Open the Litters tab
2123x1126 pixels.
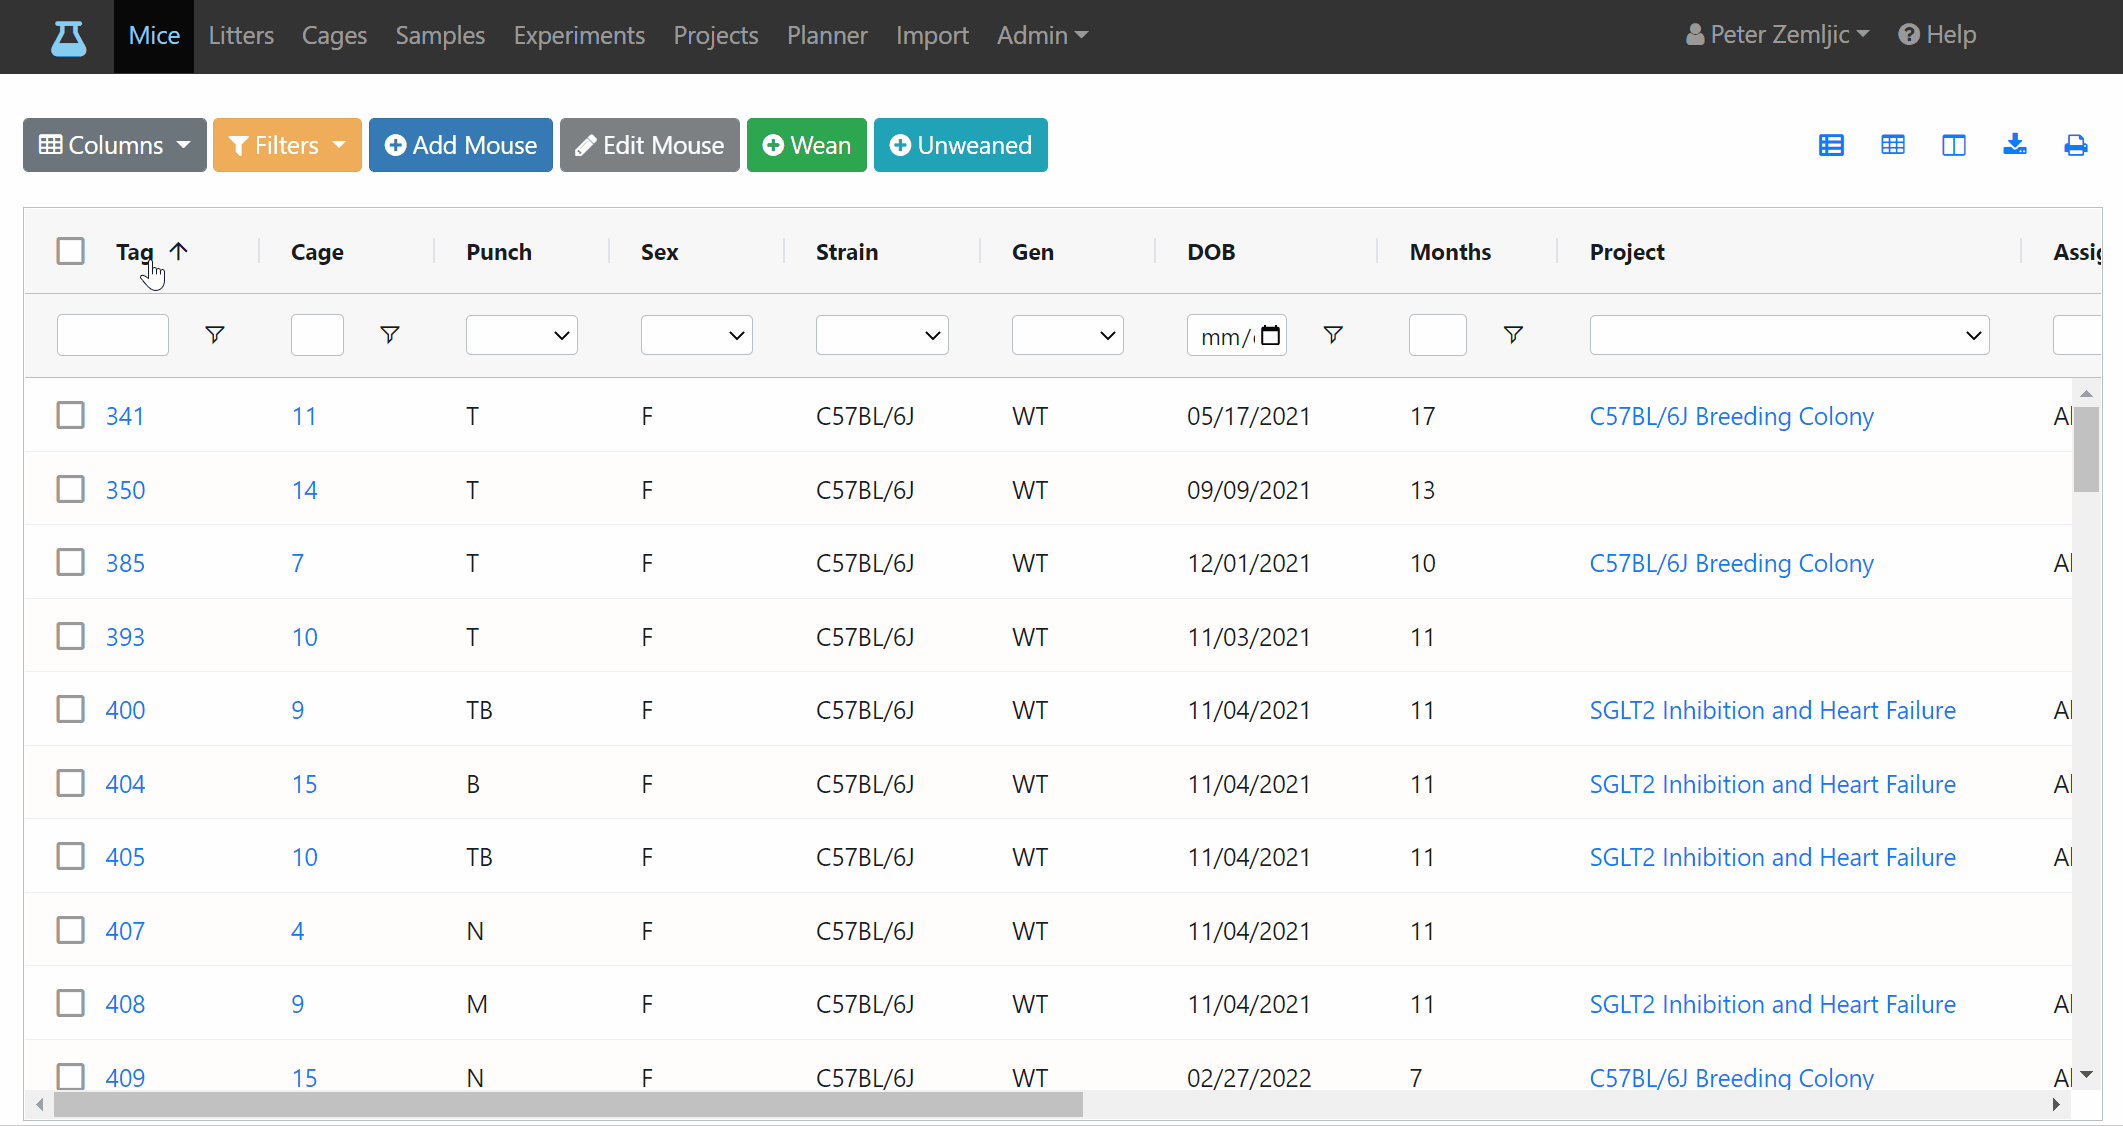coord(241,36)
